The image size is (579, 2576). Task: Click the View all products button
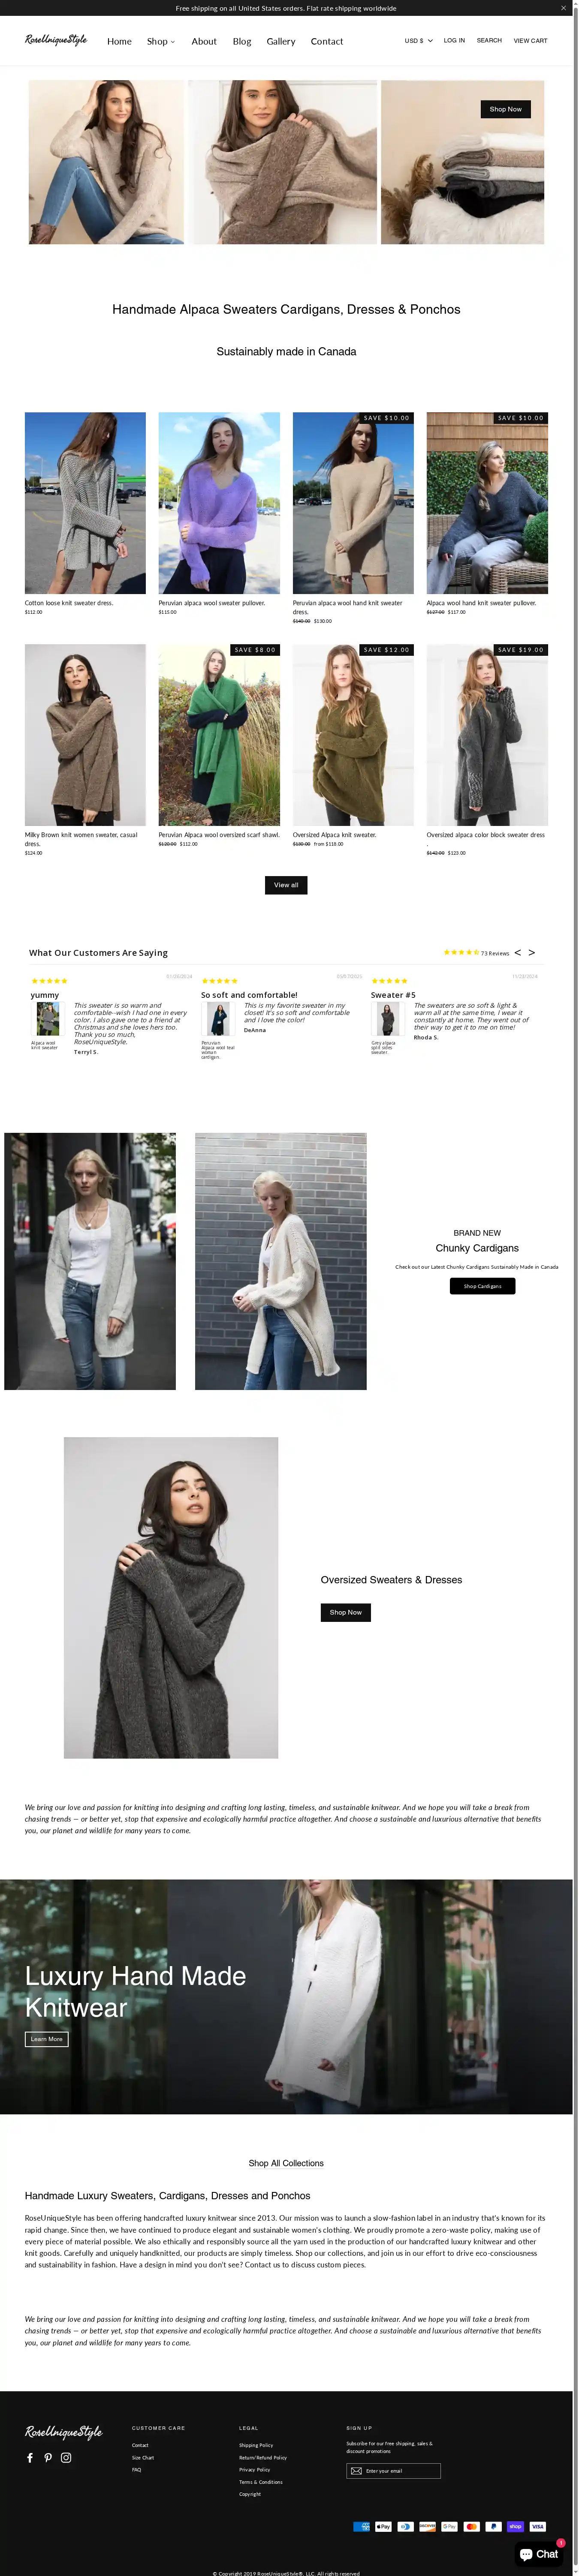(x=286, y=884)
